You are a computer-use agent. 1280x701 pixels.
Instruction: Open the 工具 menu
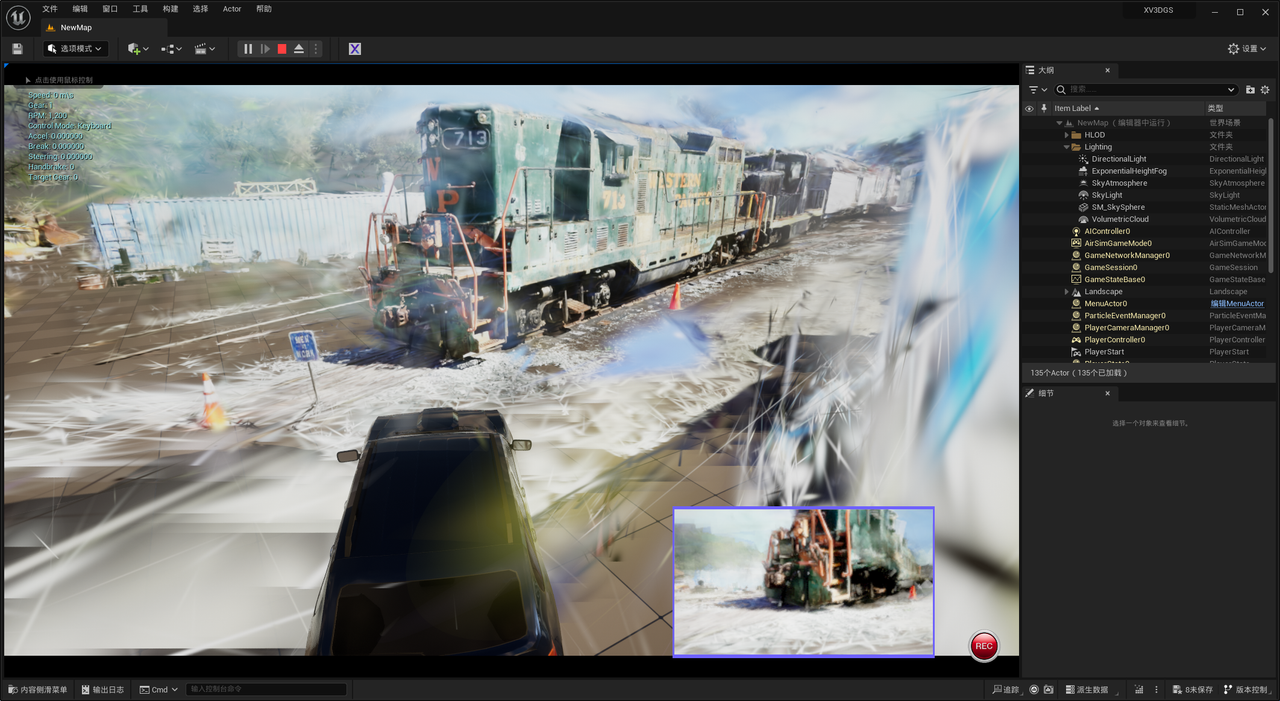(140, 9)
